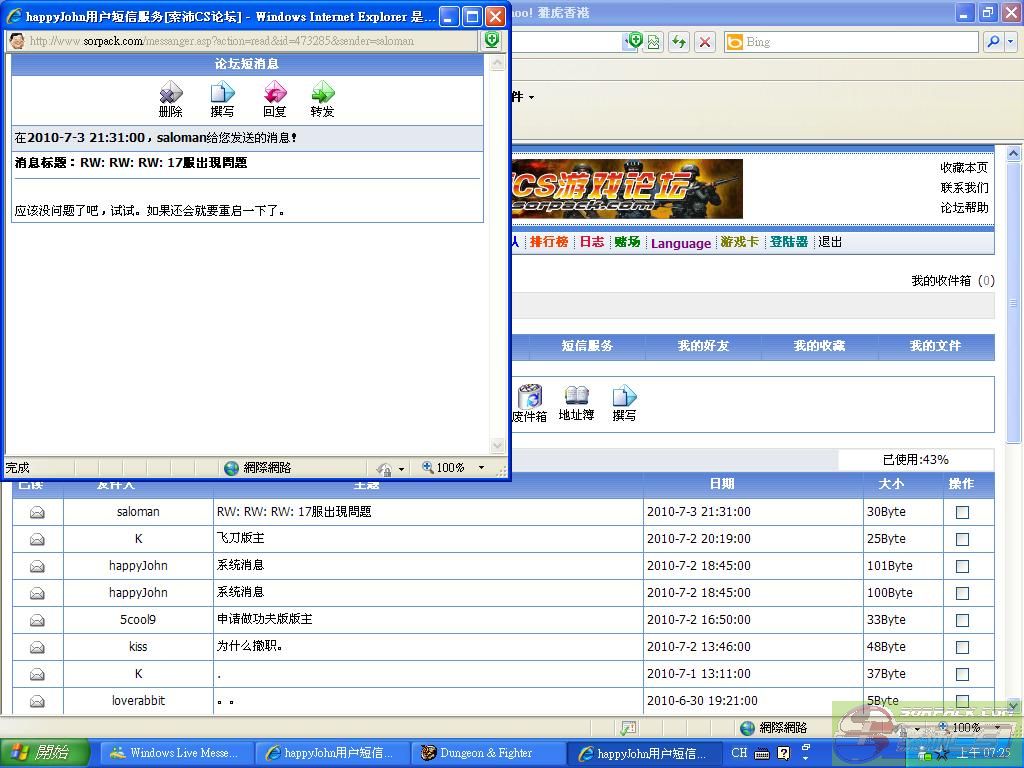This screenshot has width=1024, height=768.
Task: Select checkbox for 5cool9's message
Action: click(x=962, y=620)
